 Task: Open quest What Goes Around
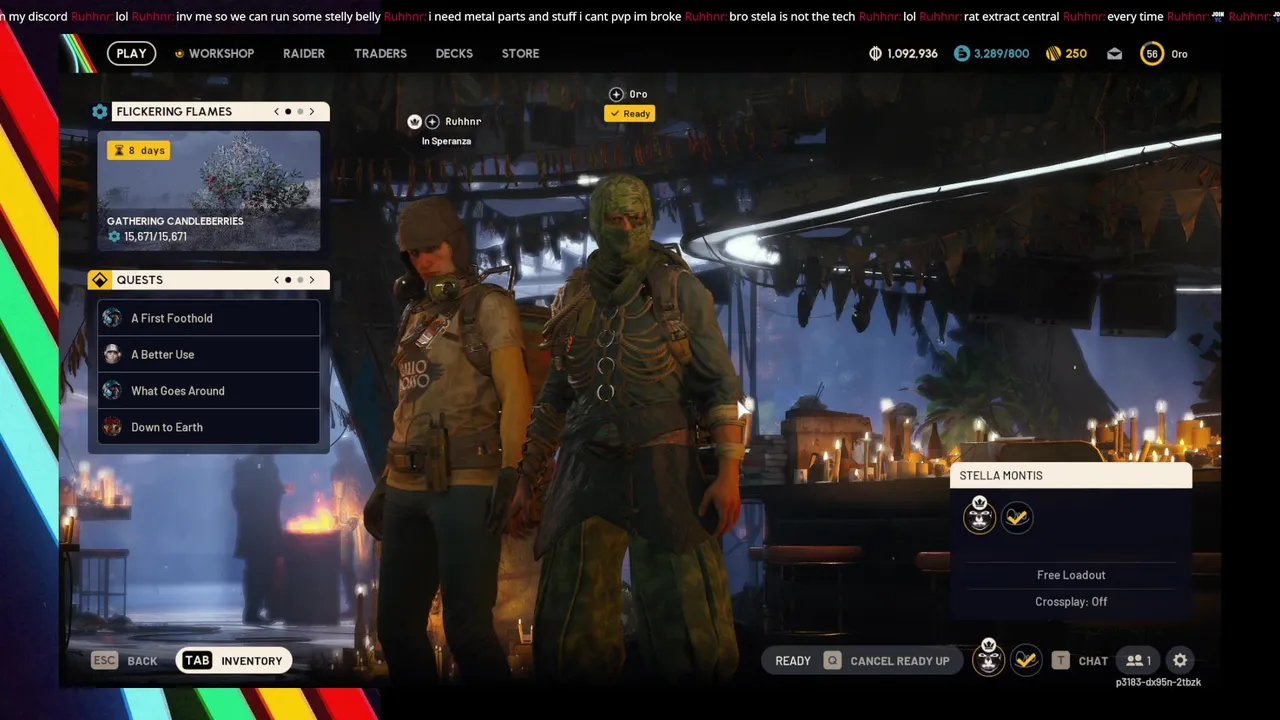209,391
